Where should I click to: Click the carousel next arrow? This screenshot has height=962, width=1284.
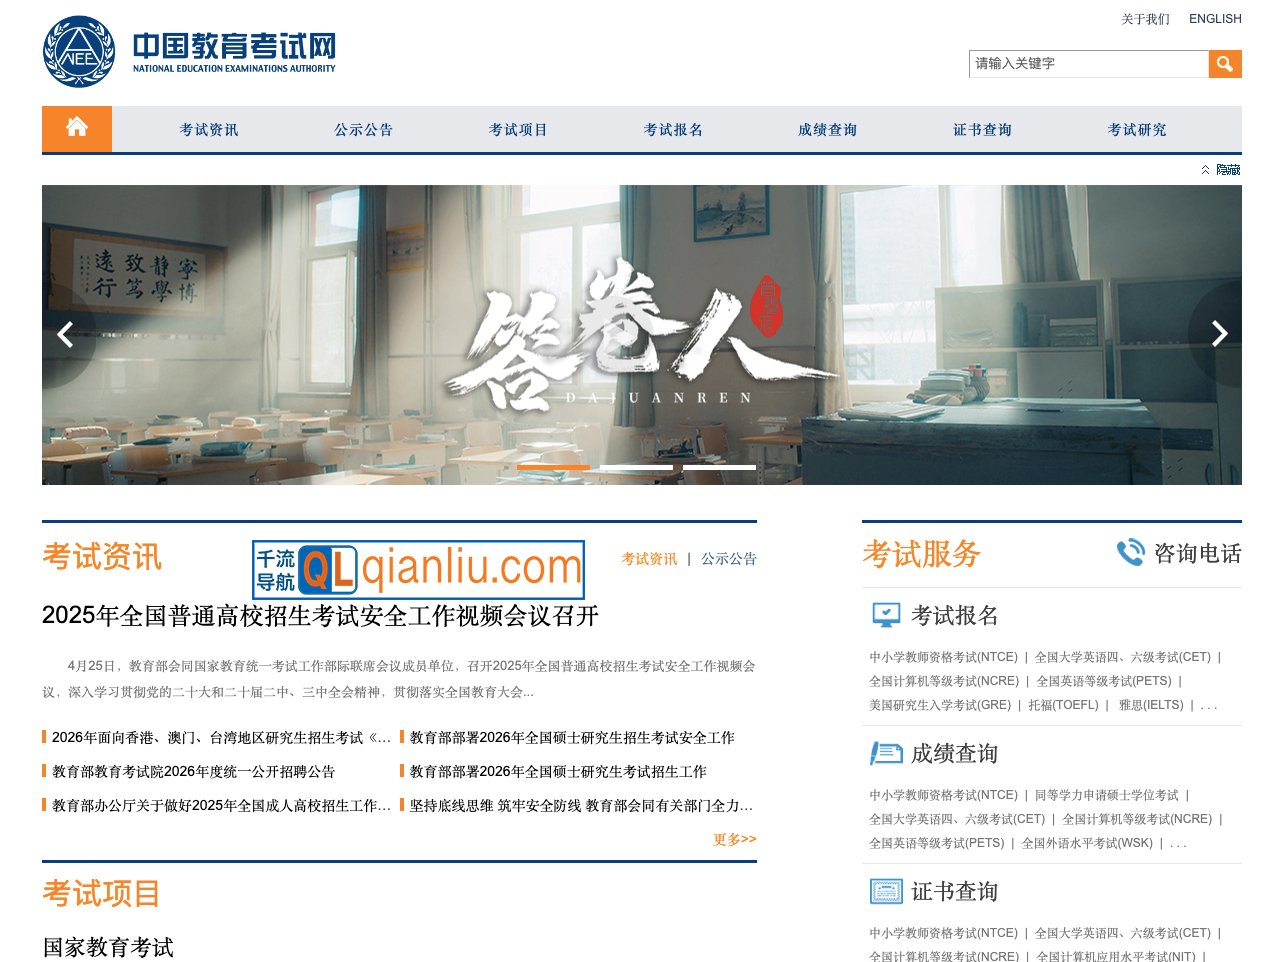click(1219, 334)
